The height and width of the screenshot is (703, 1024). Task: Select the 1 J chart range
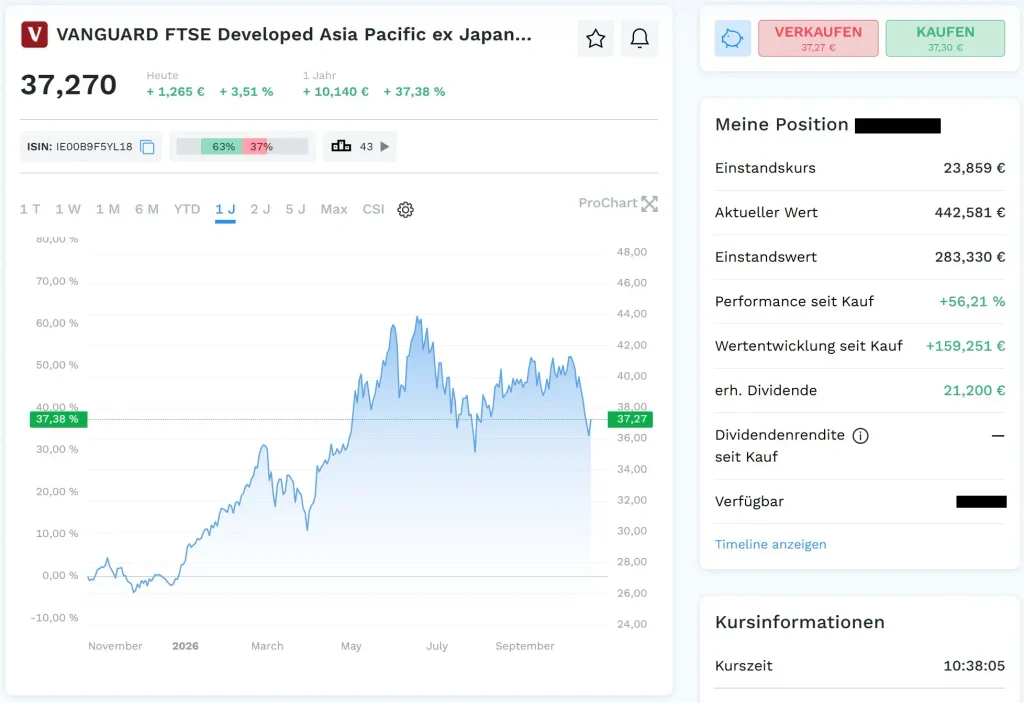pos(225,209)
